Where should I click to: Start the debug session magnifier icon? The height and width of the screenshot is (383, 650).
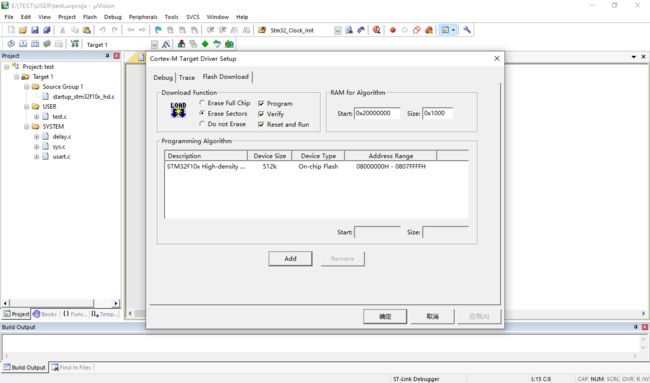[x=376, y=30]
